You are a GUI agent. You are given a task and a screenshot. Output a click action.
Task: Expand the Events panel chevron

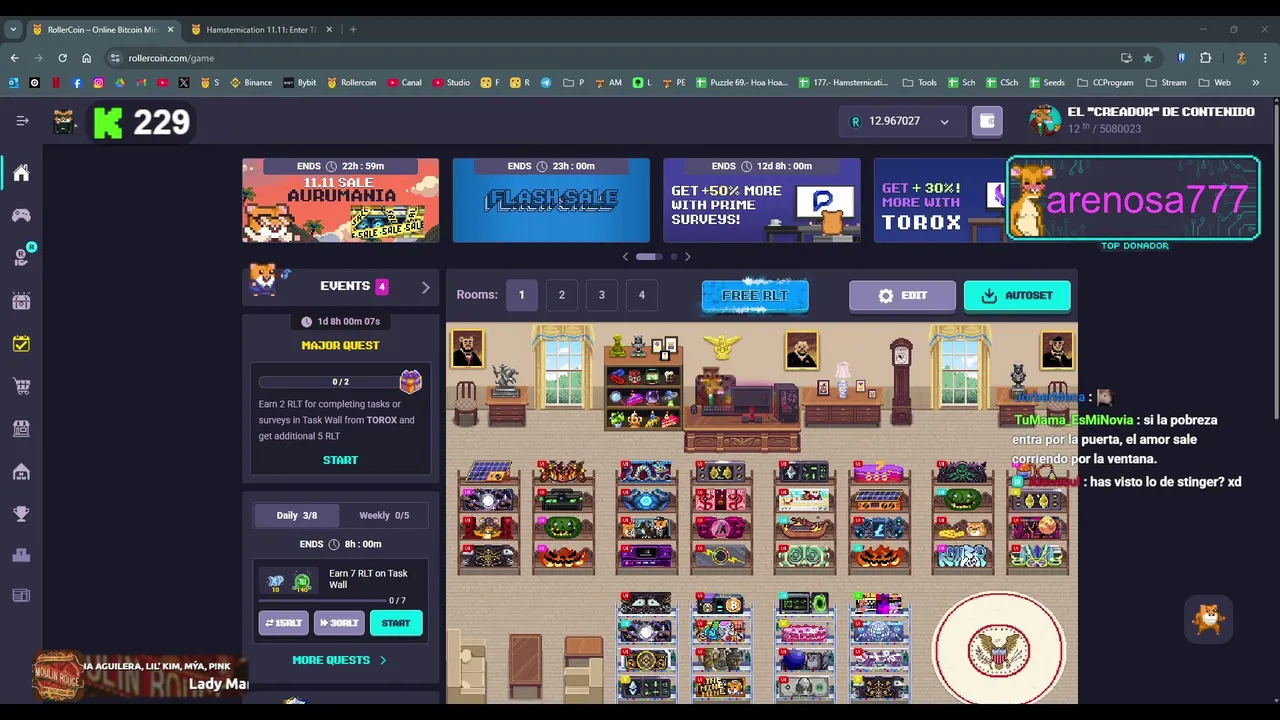click(x=425, y=287)
